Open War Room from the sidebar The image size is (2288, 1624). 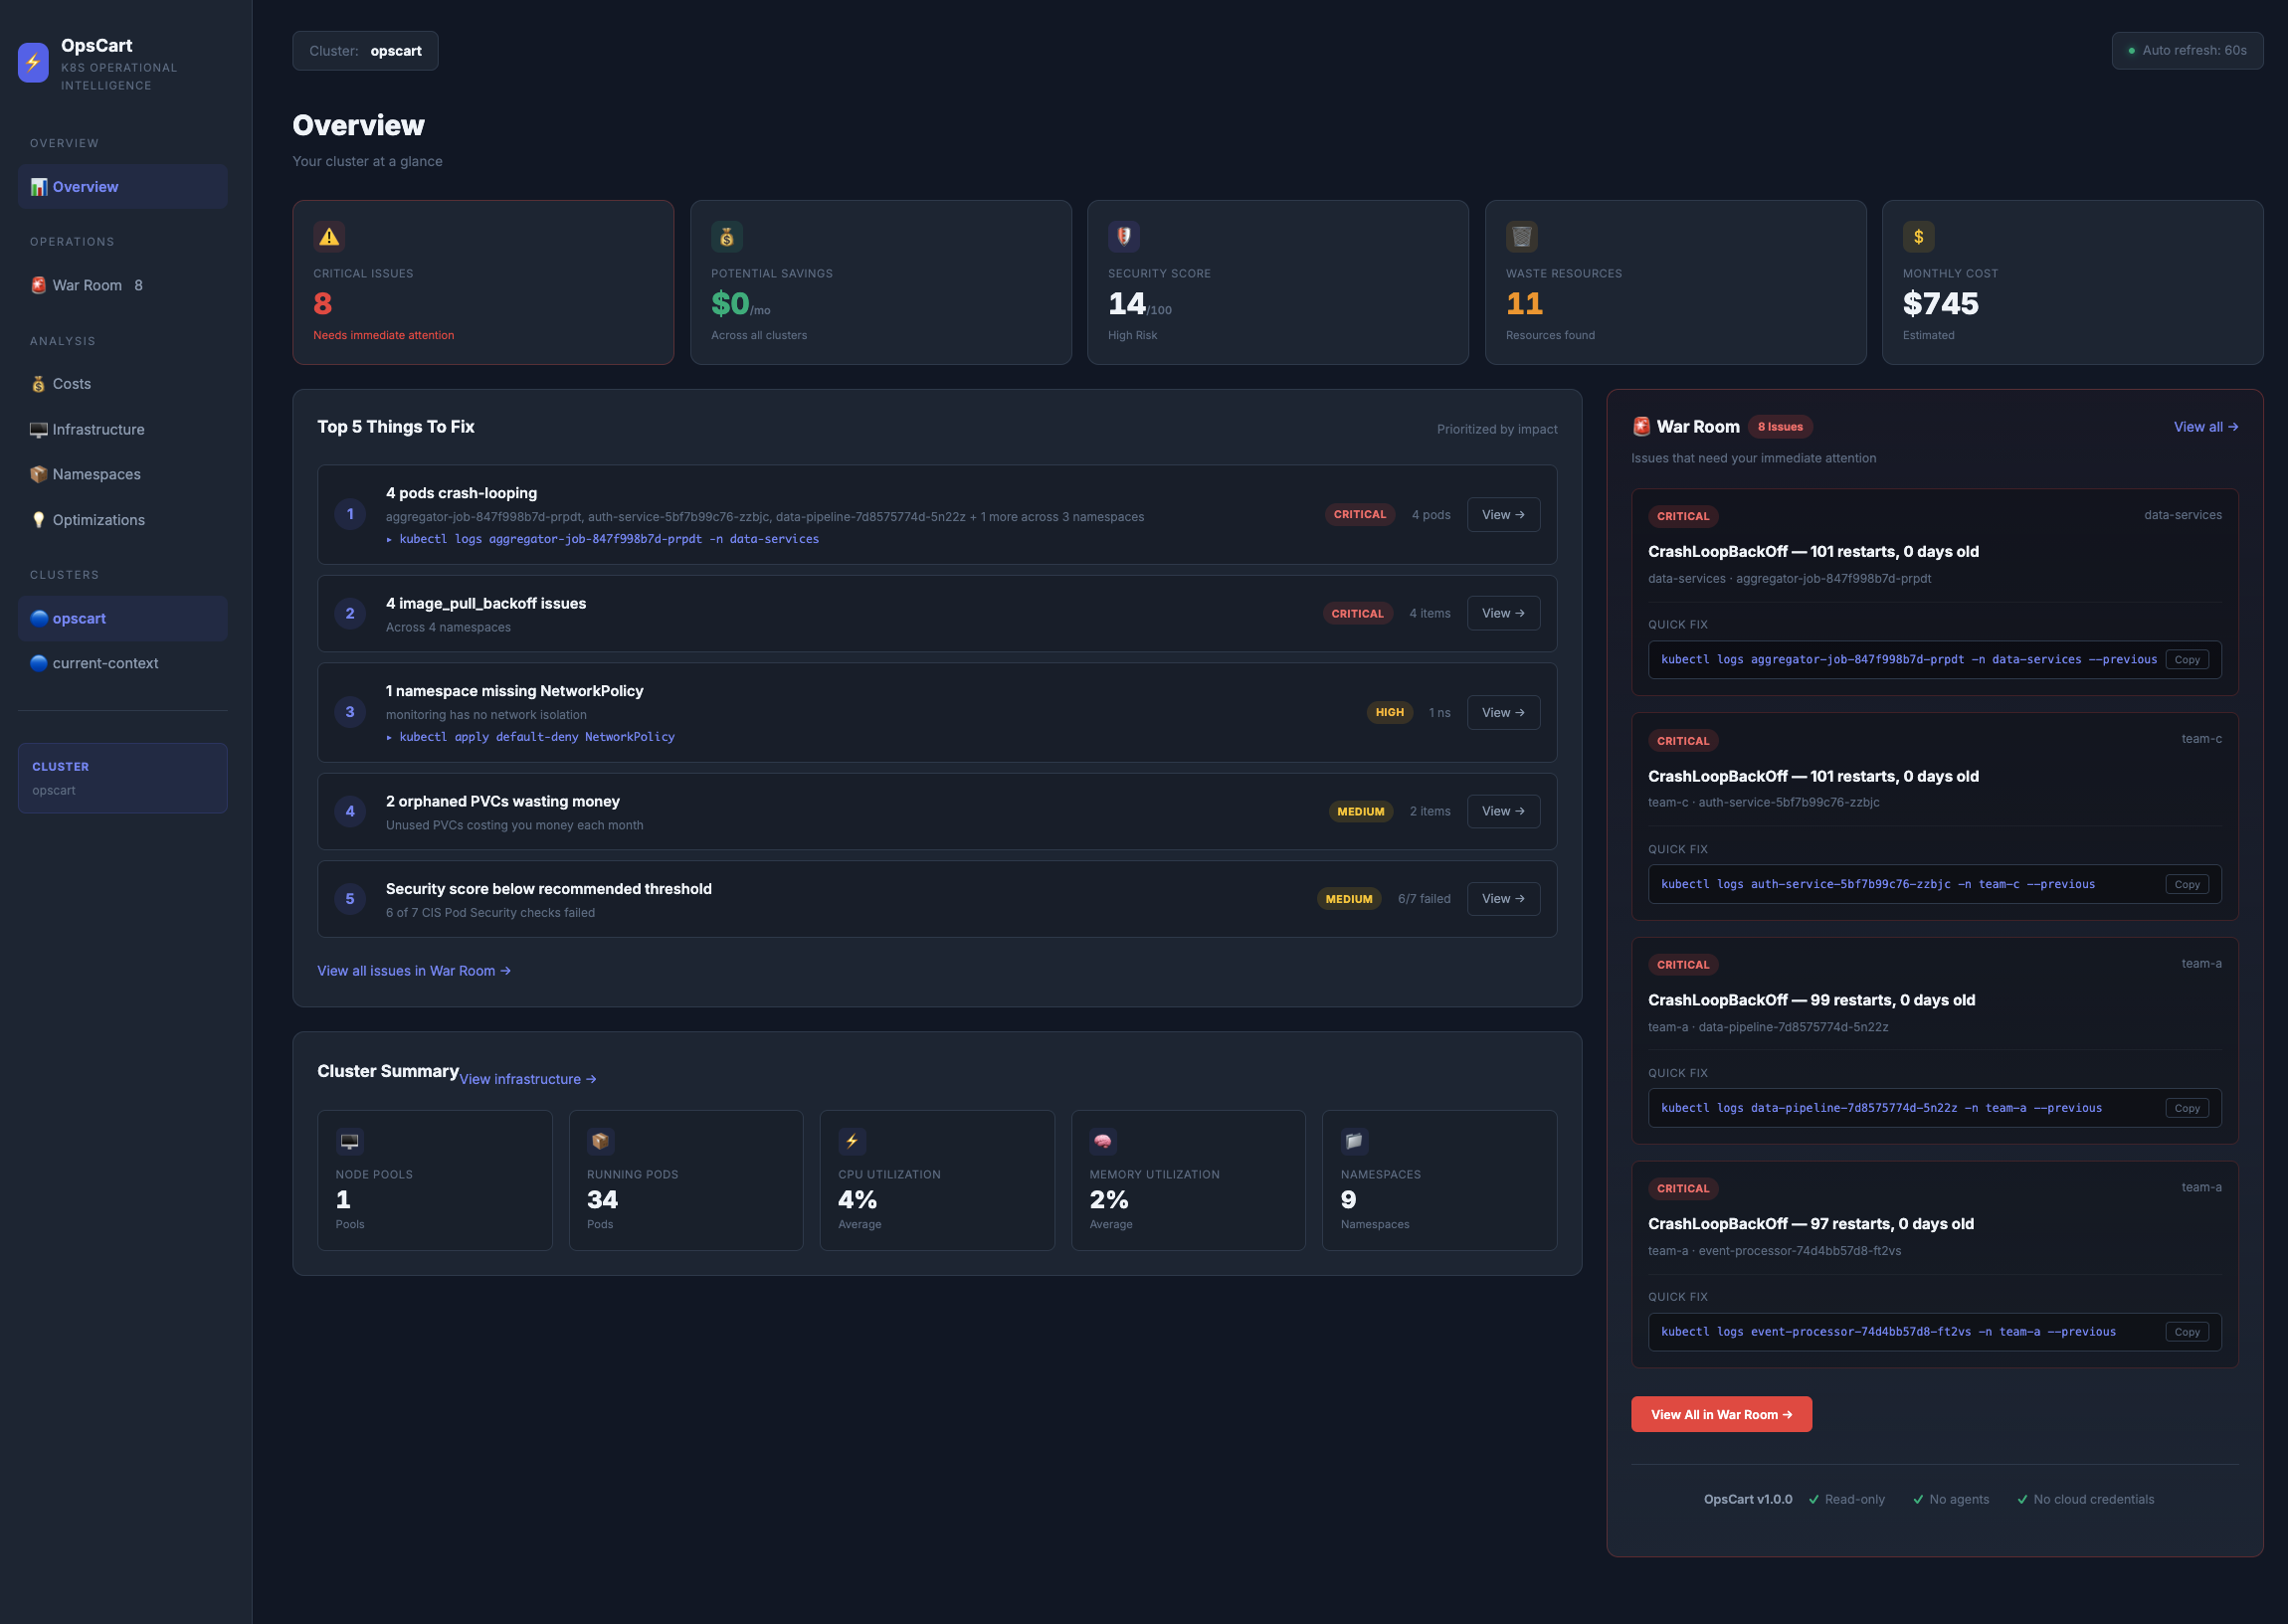[123, 285]
